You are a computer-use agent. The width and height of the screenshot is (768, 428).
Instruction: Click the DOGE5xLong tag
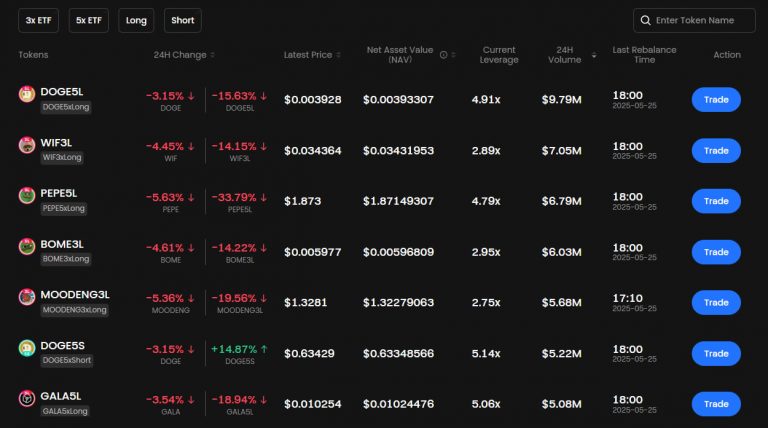pyautogui.click(x=66, y=107)
